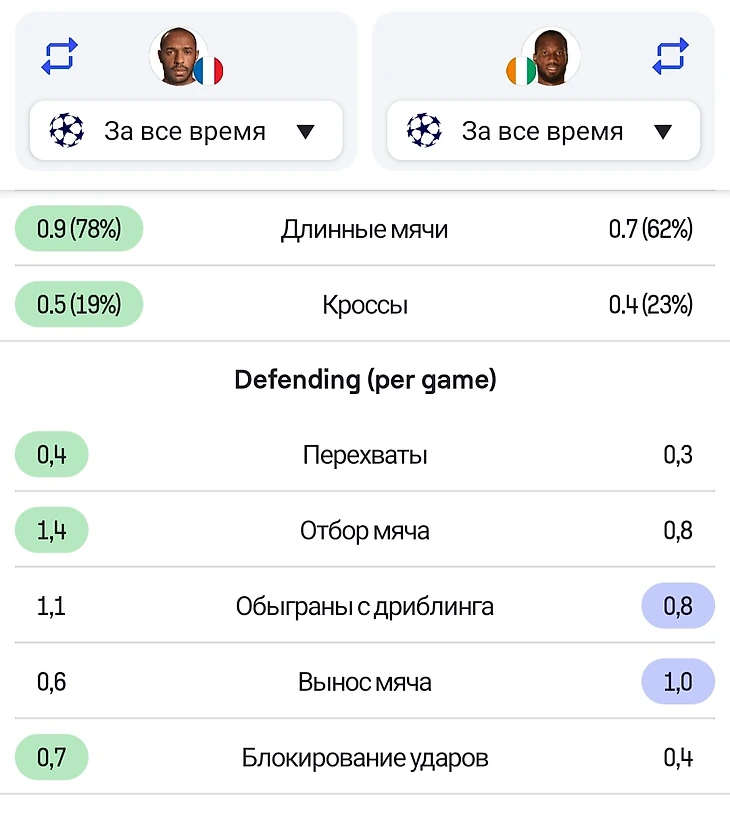Viewport: 730px width, 814px height.
Task: Select the 'Отбор мяча' stat label
Action: click(364, 531)
